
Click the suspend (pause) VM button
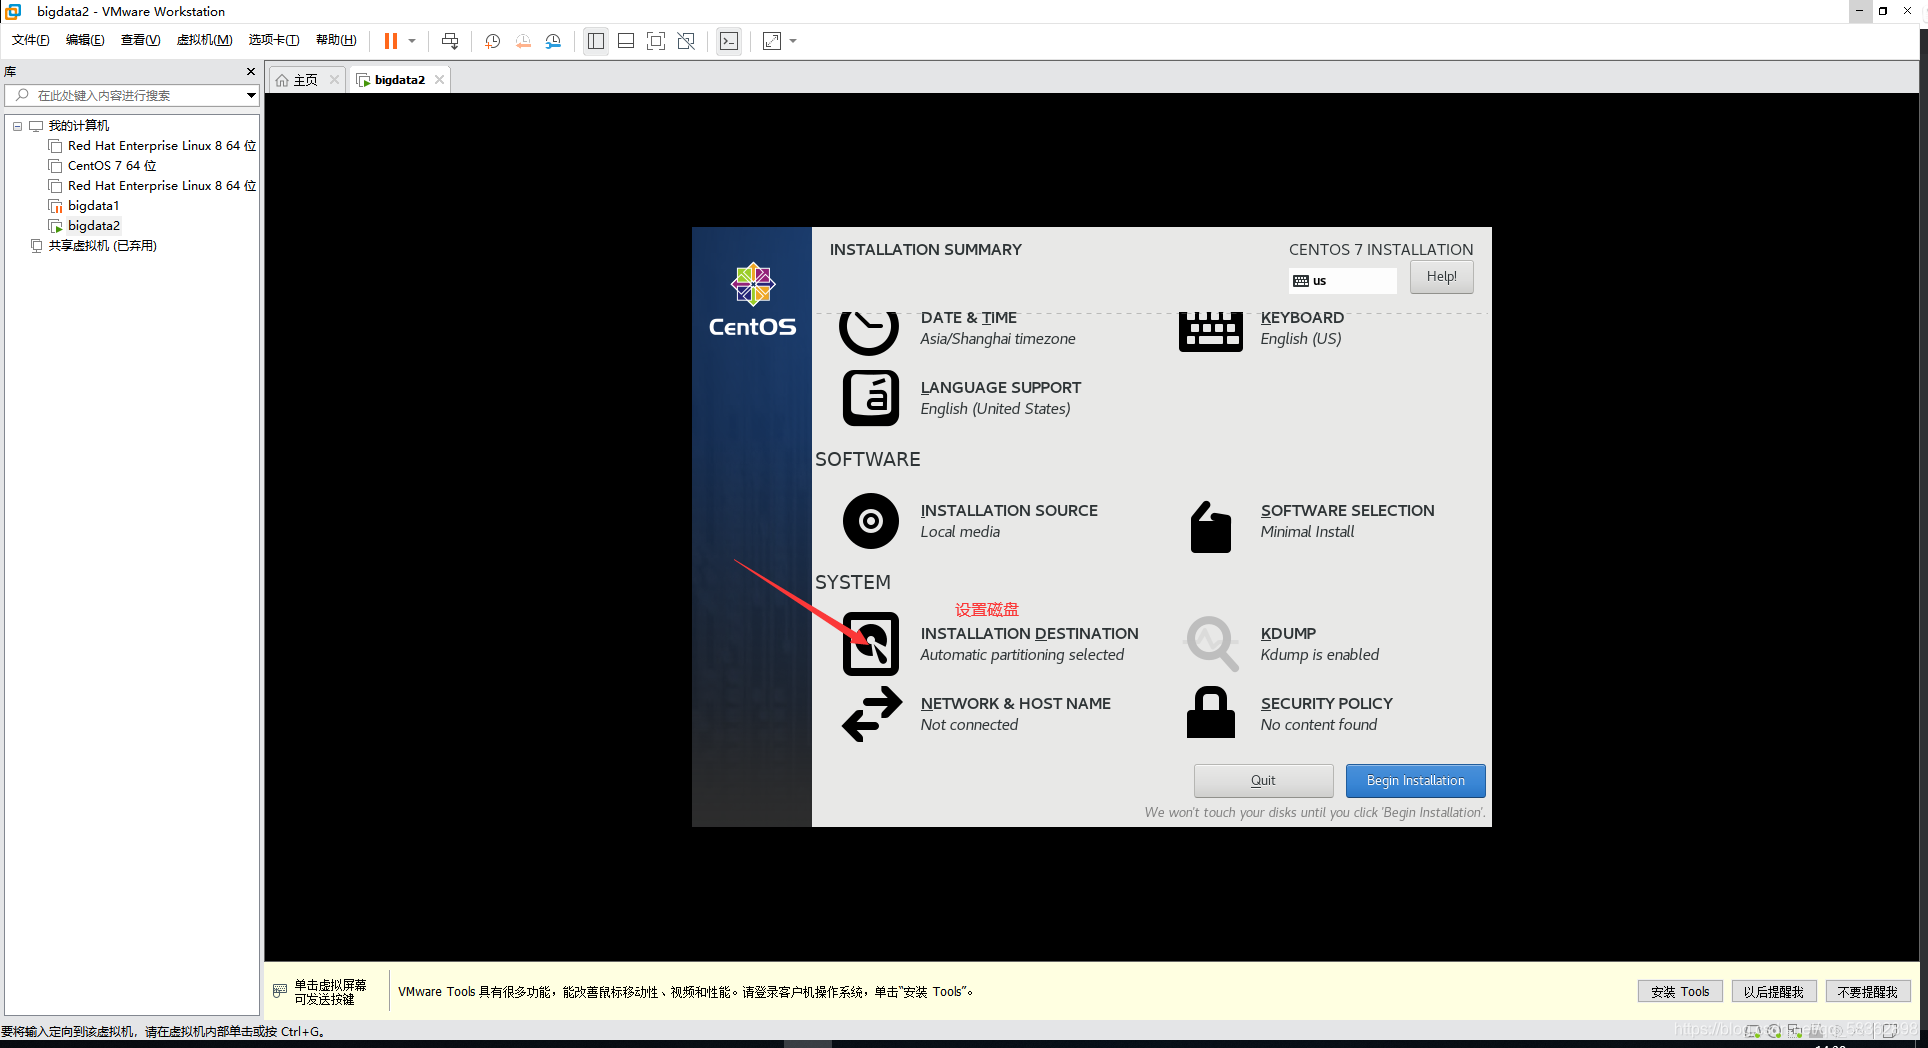point(391,41)
